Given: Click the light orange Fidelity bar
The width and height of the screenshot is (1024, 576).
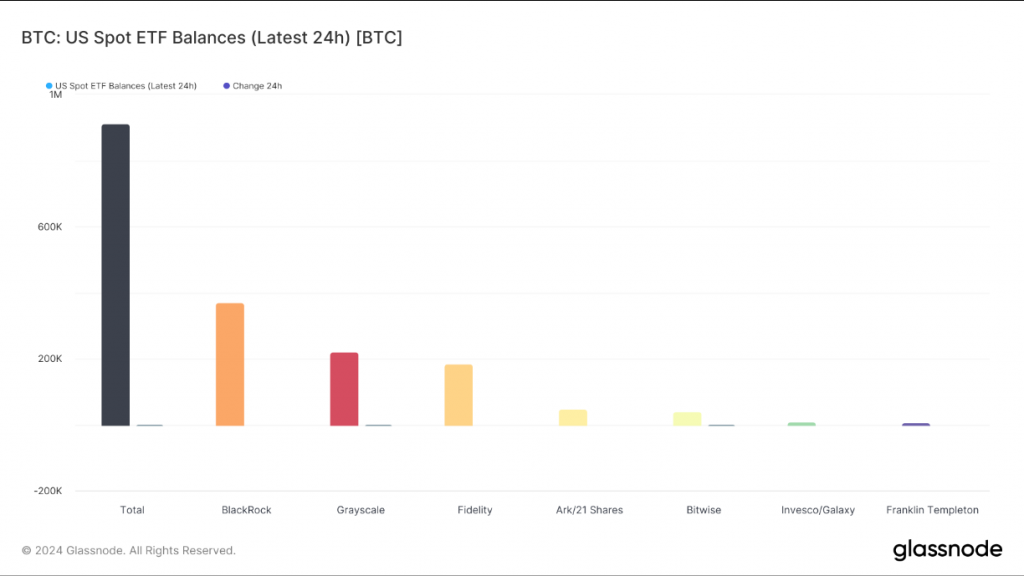Looking at the screenshot, I should 458,395.
